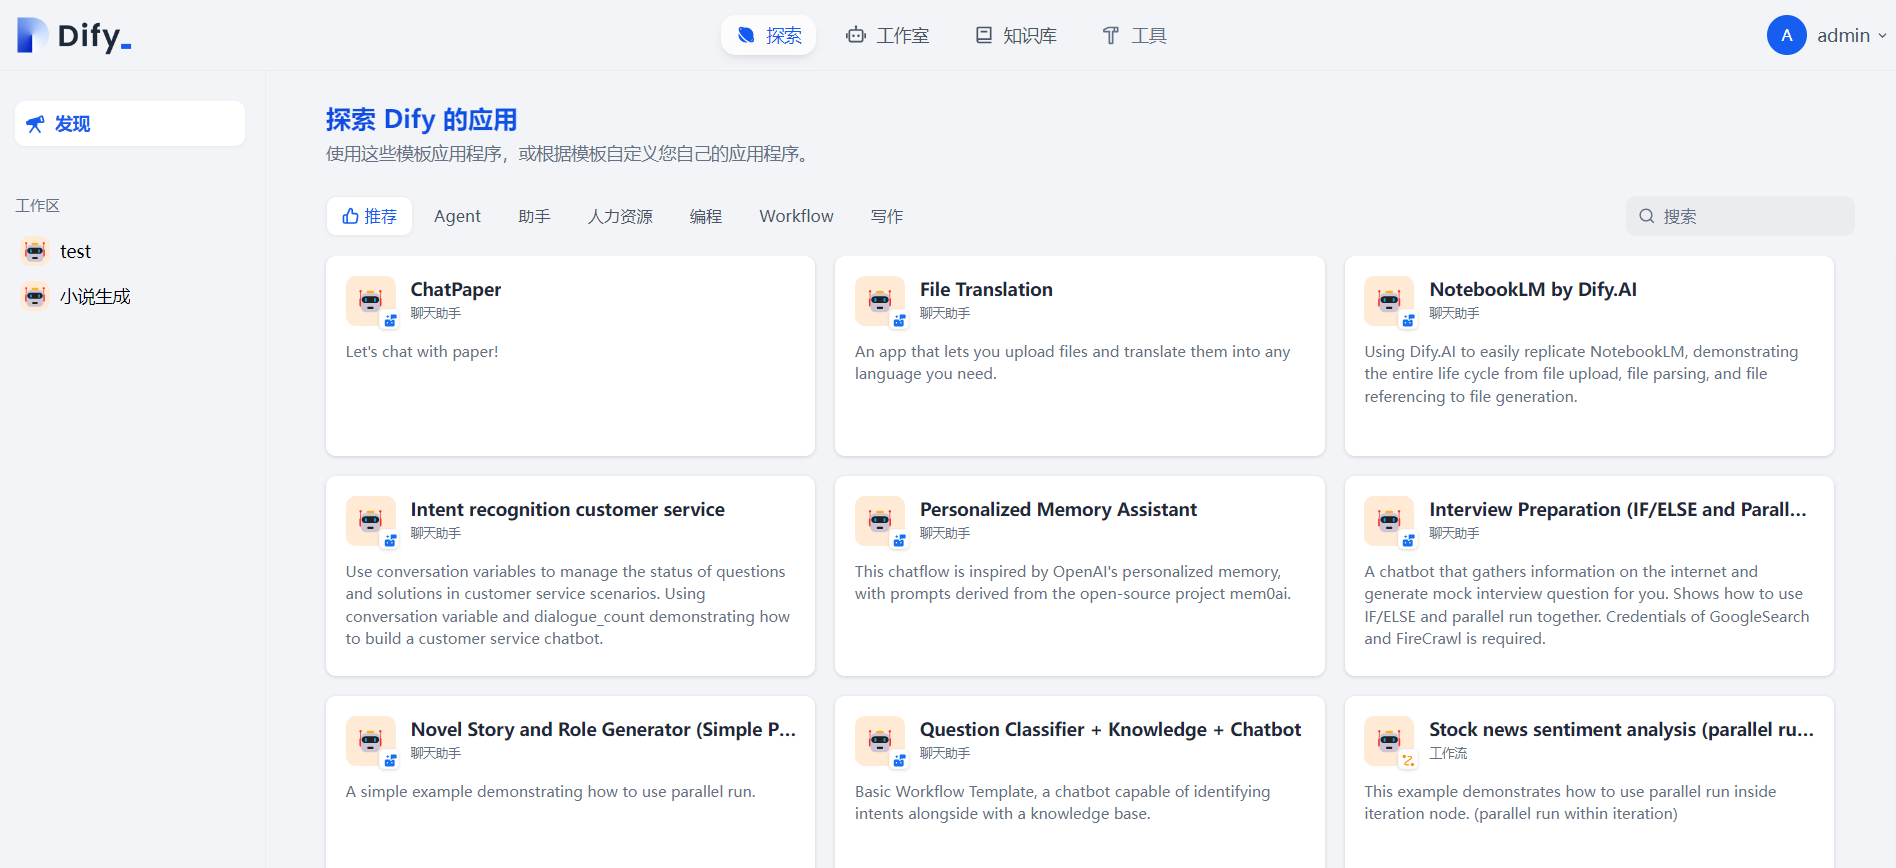Go to the 工具 tools tab
The image size is (1896, 868).
pyautogui.click(x=1135, y=36)
